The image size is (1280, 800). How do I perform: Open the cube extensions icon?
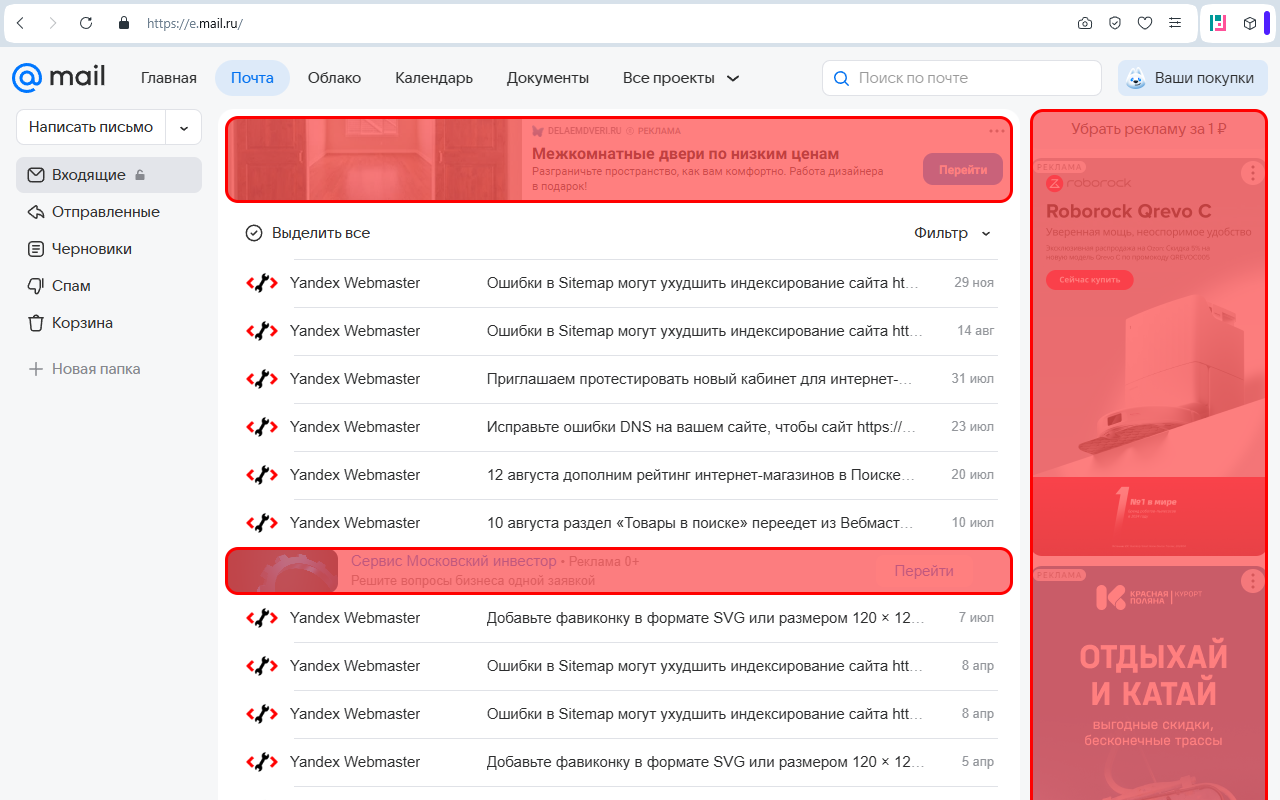click(1249, 23)
